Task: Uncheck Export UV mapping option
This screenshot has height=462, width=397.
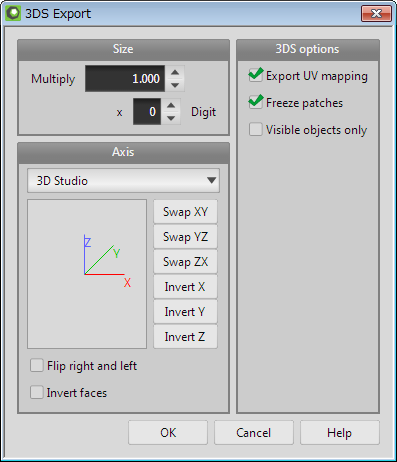Action: click(256, 76)
